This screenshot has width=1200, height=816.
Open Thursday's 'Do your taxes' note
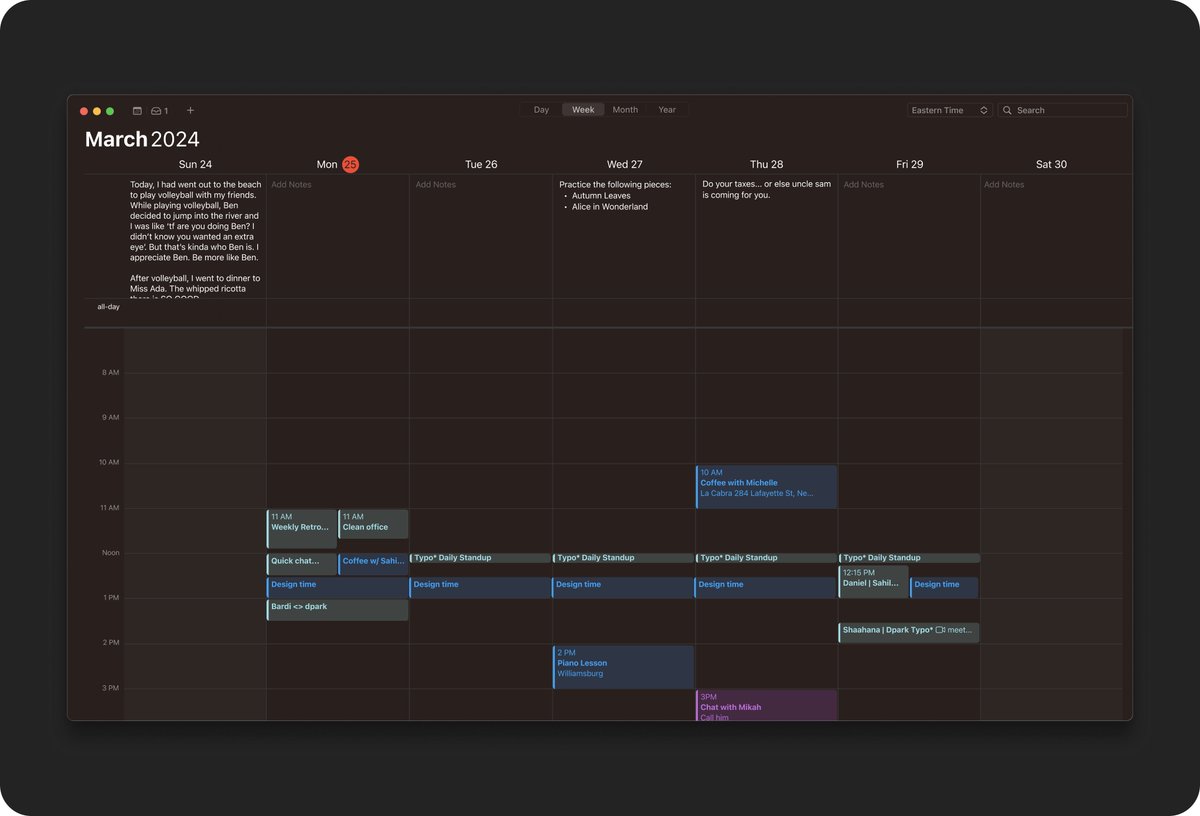click(x=766, y=189)
